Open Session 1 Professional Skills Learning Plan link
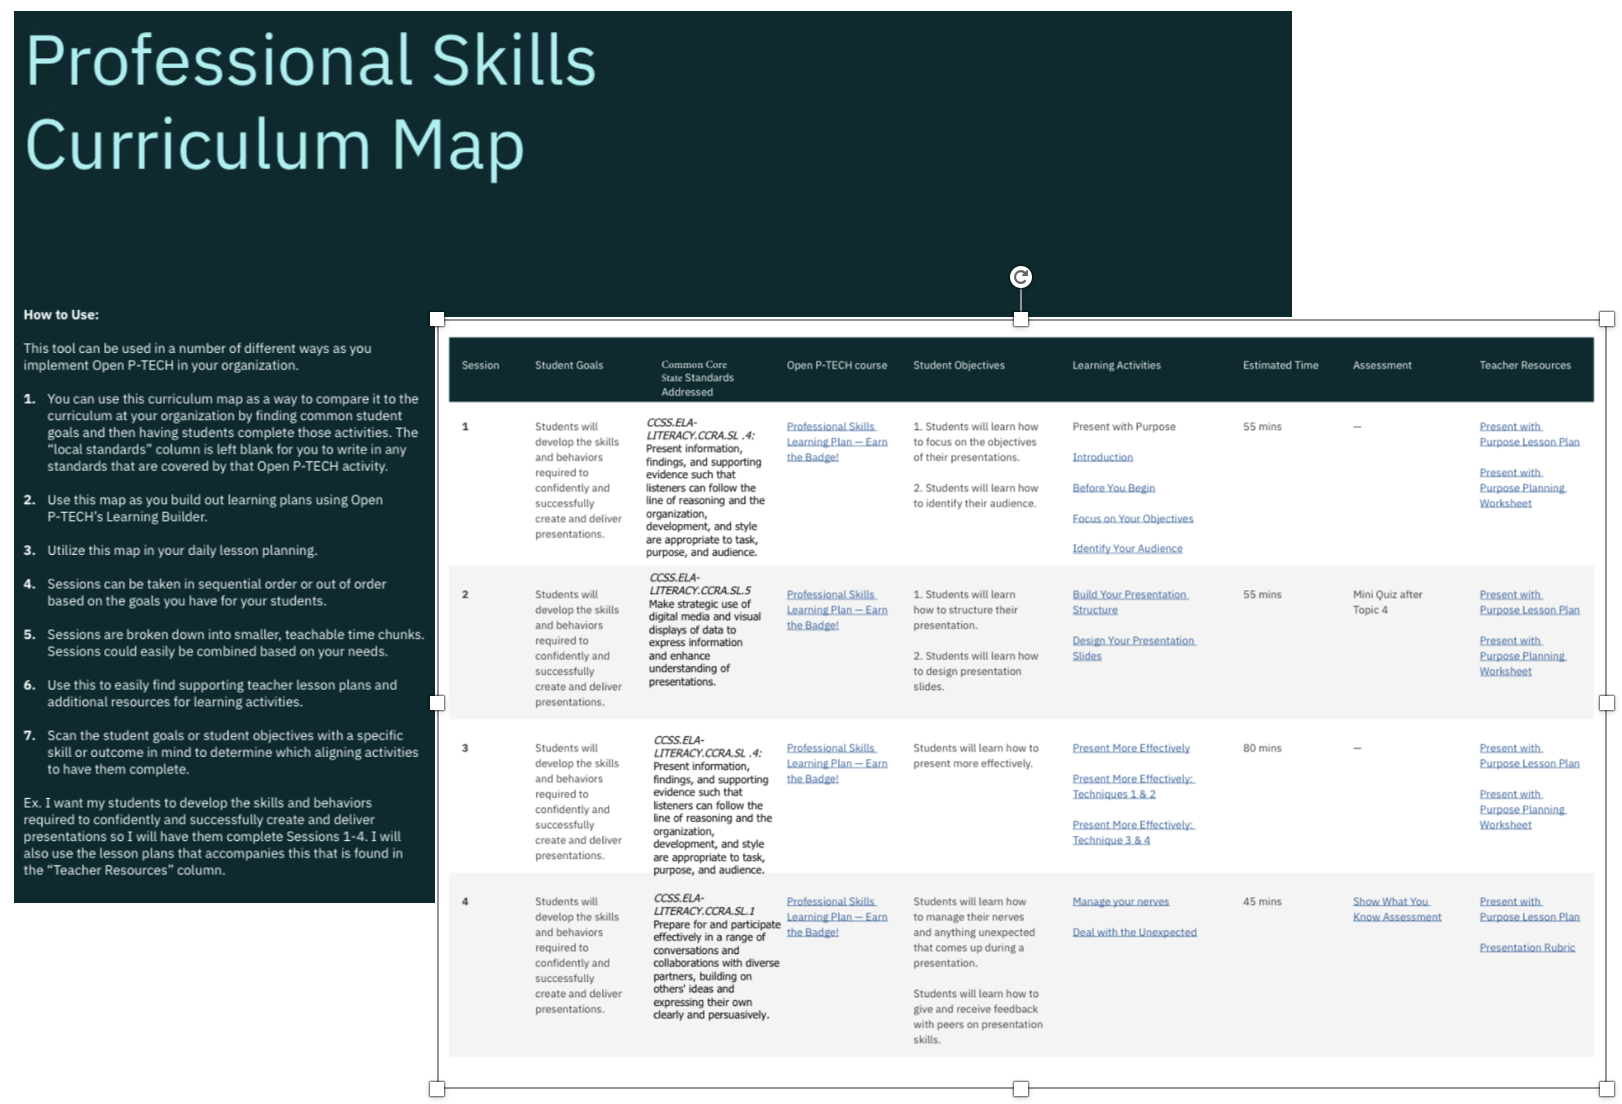 [836, 442]
